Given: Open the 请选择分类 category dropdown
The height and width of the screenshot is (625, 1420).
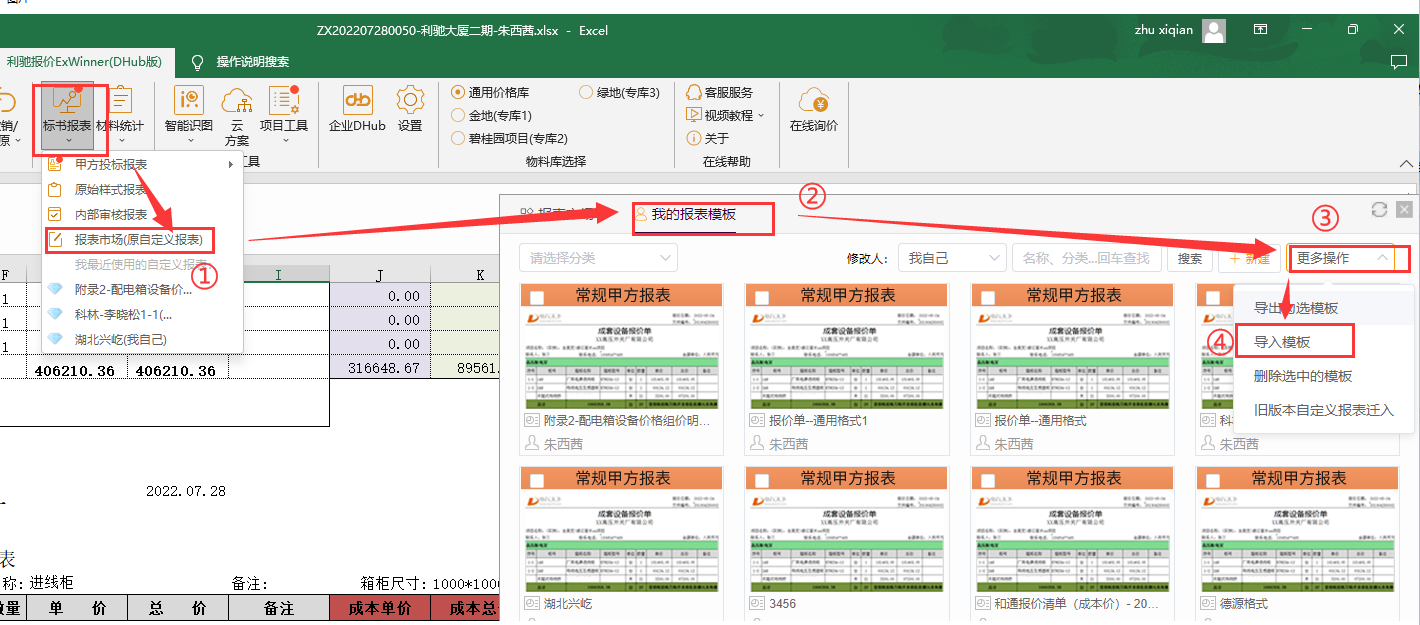Looking at the screenshot, I should (x=598, y=258).
